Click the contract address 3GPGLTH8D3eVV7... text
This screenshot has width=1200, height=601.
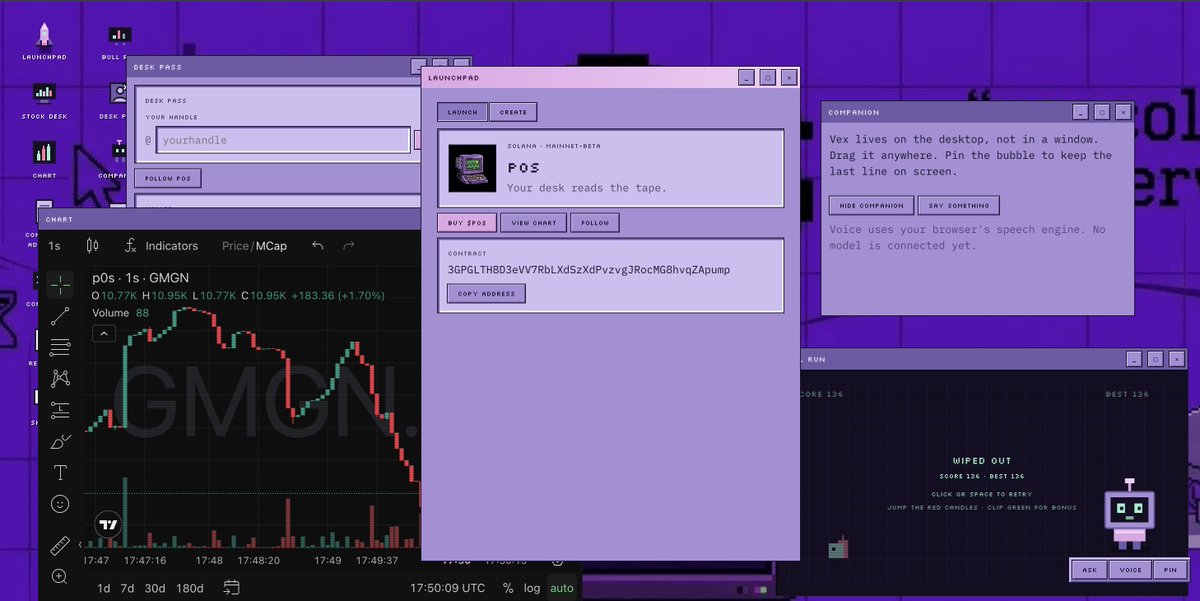[589, 270]
